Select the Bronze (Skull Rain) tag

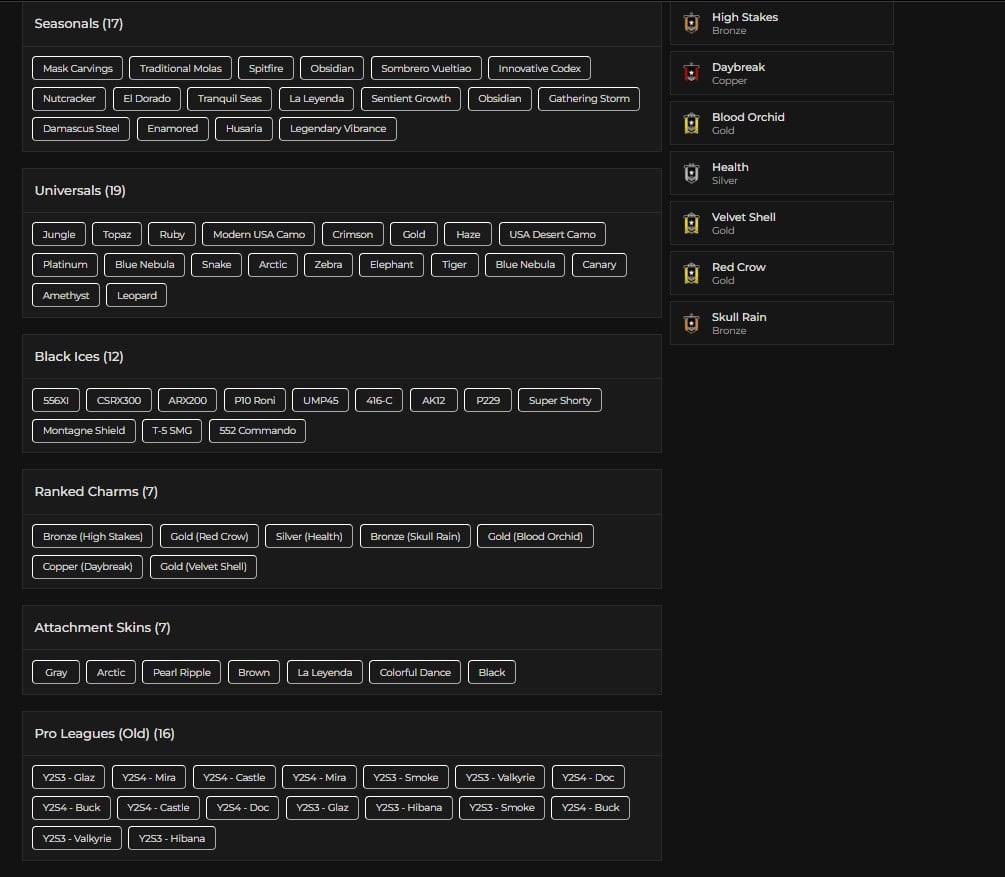(415, 536)
